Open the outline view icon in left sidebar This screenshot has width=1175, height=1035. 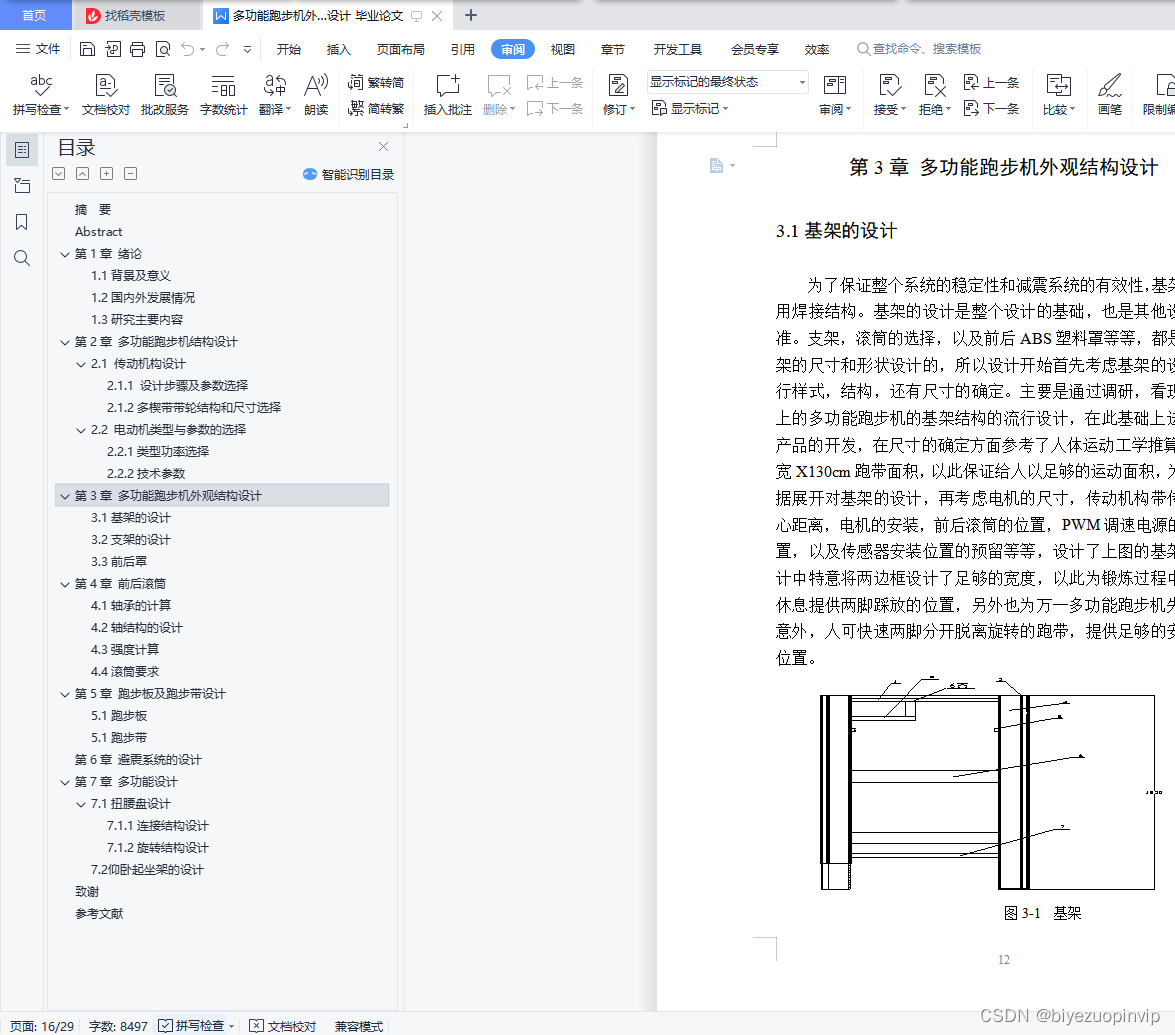[22, 150]
